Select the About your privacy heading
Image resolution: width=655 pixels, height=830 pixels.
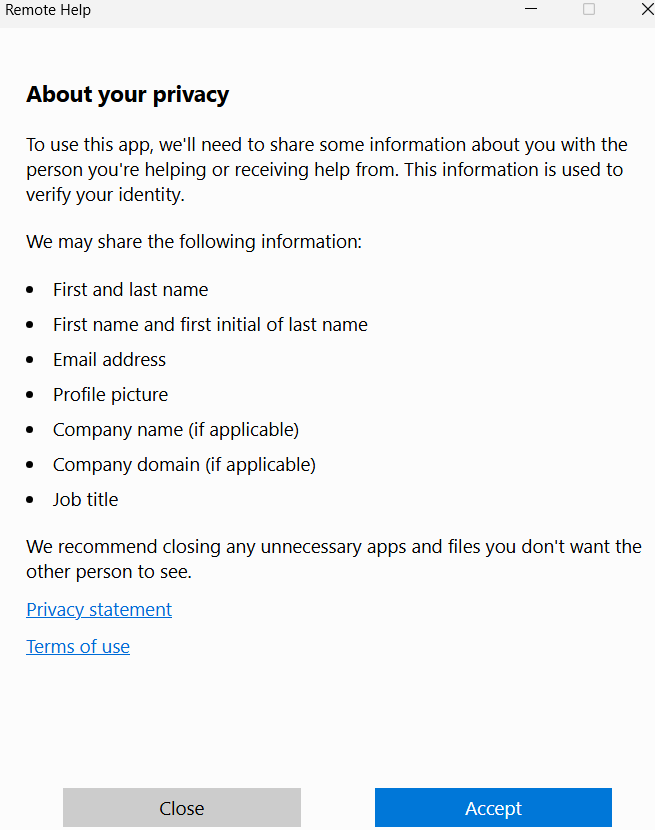[128, 95]
